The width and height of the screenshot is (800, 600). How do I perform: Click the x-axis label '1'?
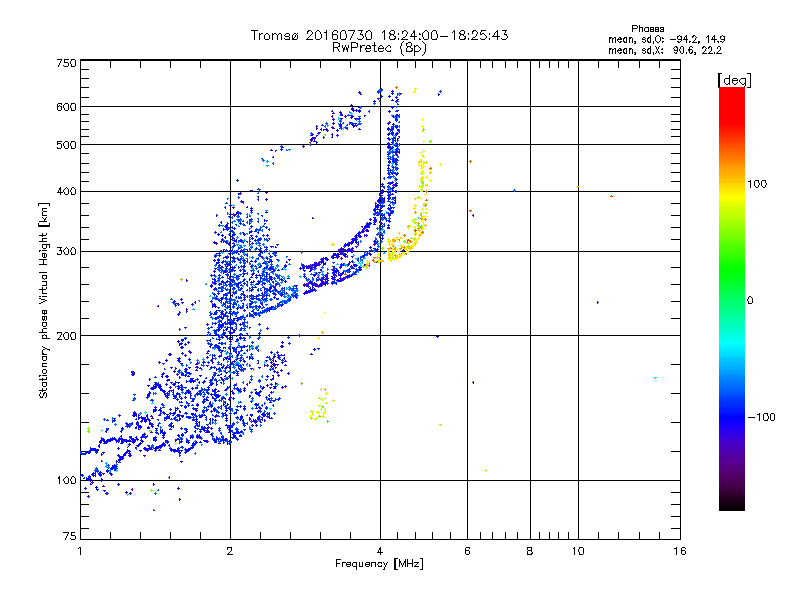pos(80,551)
